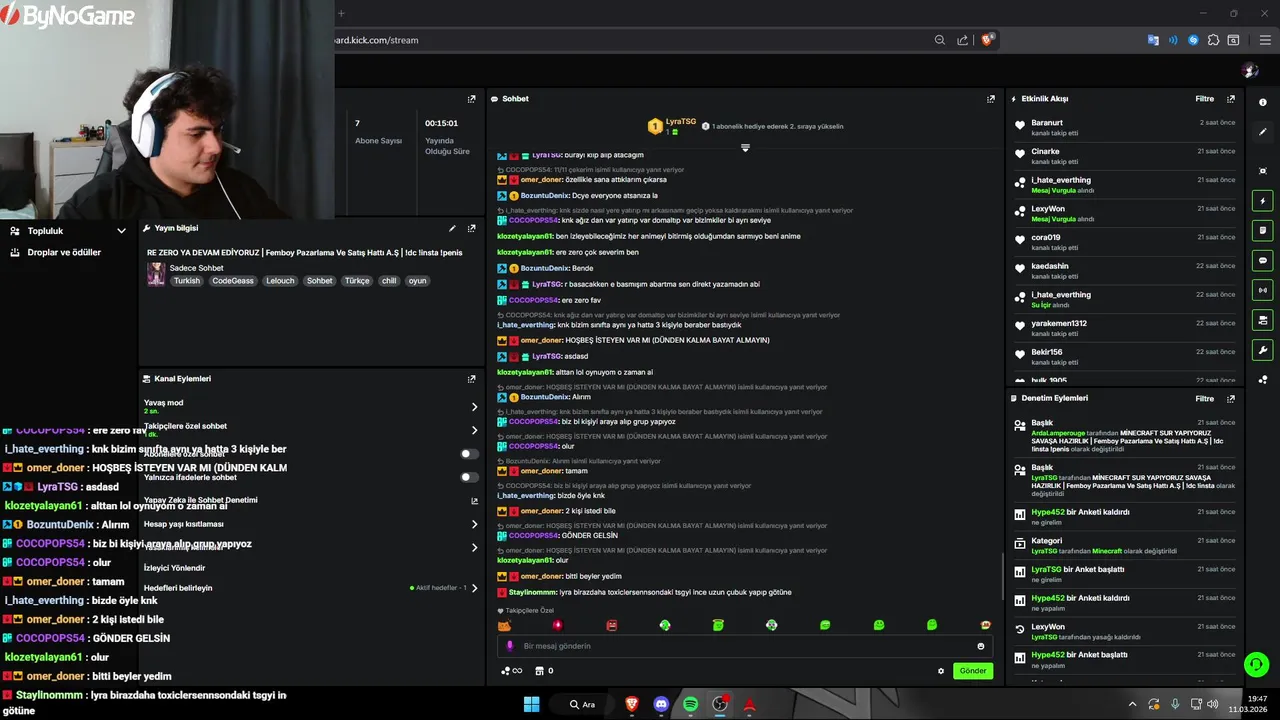Screen dimensions: 1280x720
Task: Click kaedashin in activity feed
Action: 1050,266
